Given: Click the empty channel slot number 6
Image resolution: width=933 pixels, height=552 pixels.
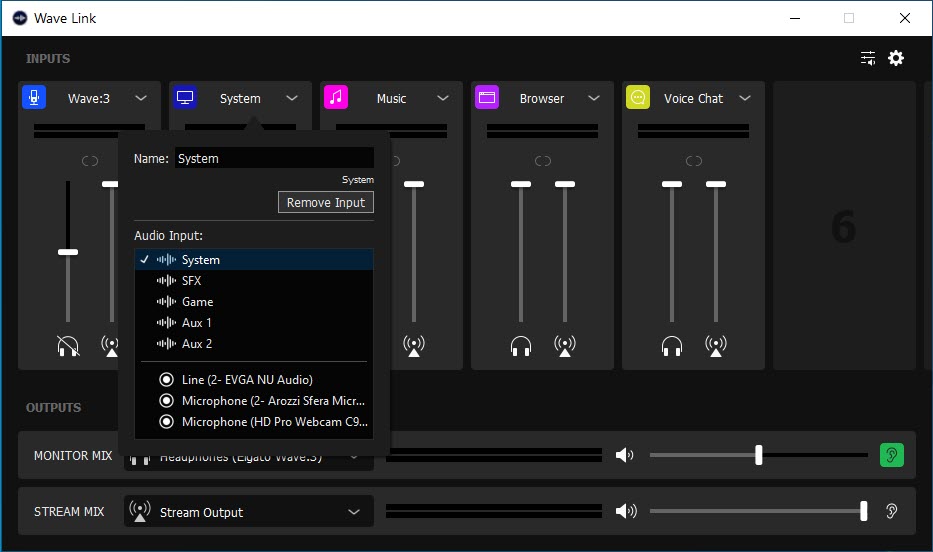Looking at the screenshot, I should [844, 226].
